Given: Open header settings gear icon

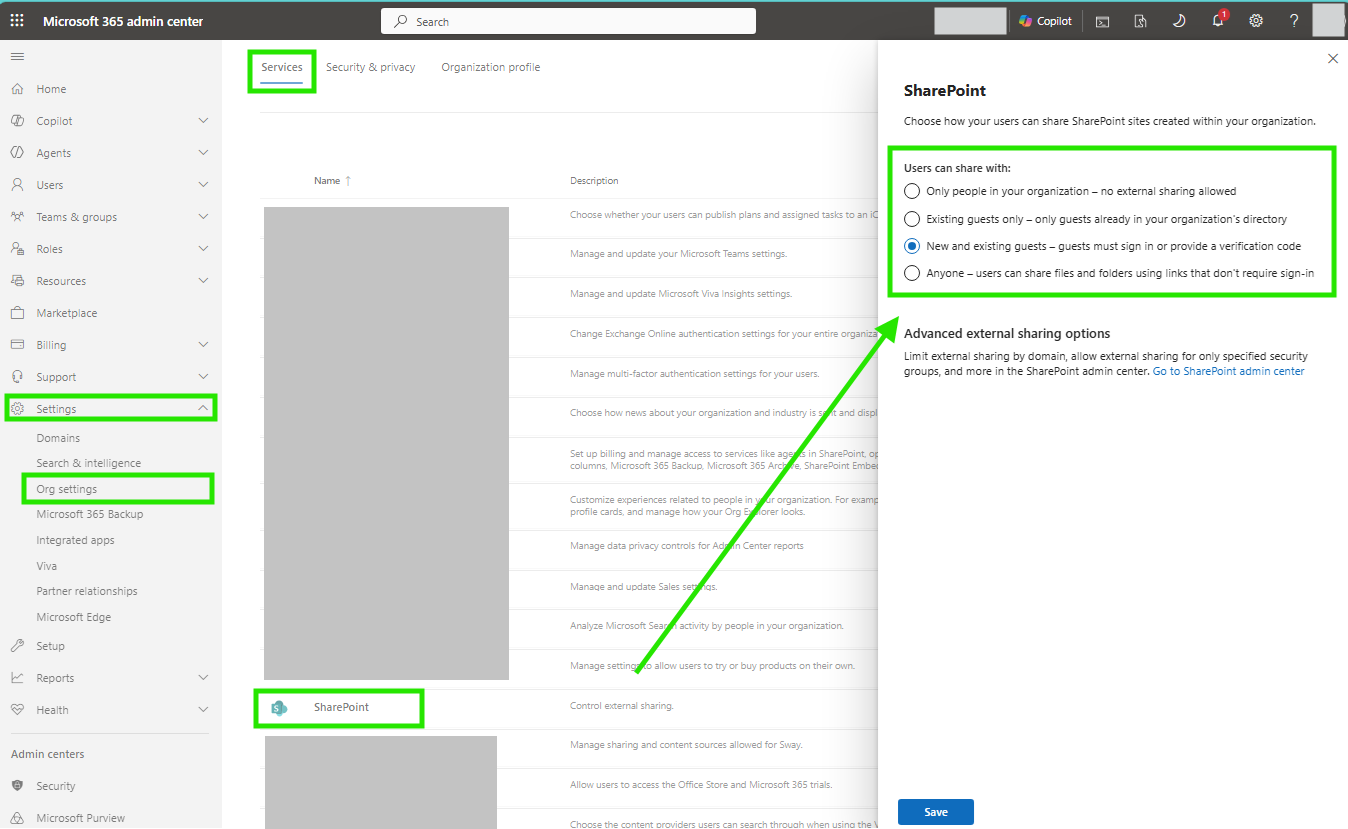Looking at the screenshot, I should (x=1256, y=21).
